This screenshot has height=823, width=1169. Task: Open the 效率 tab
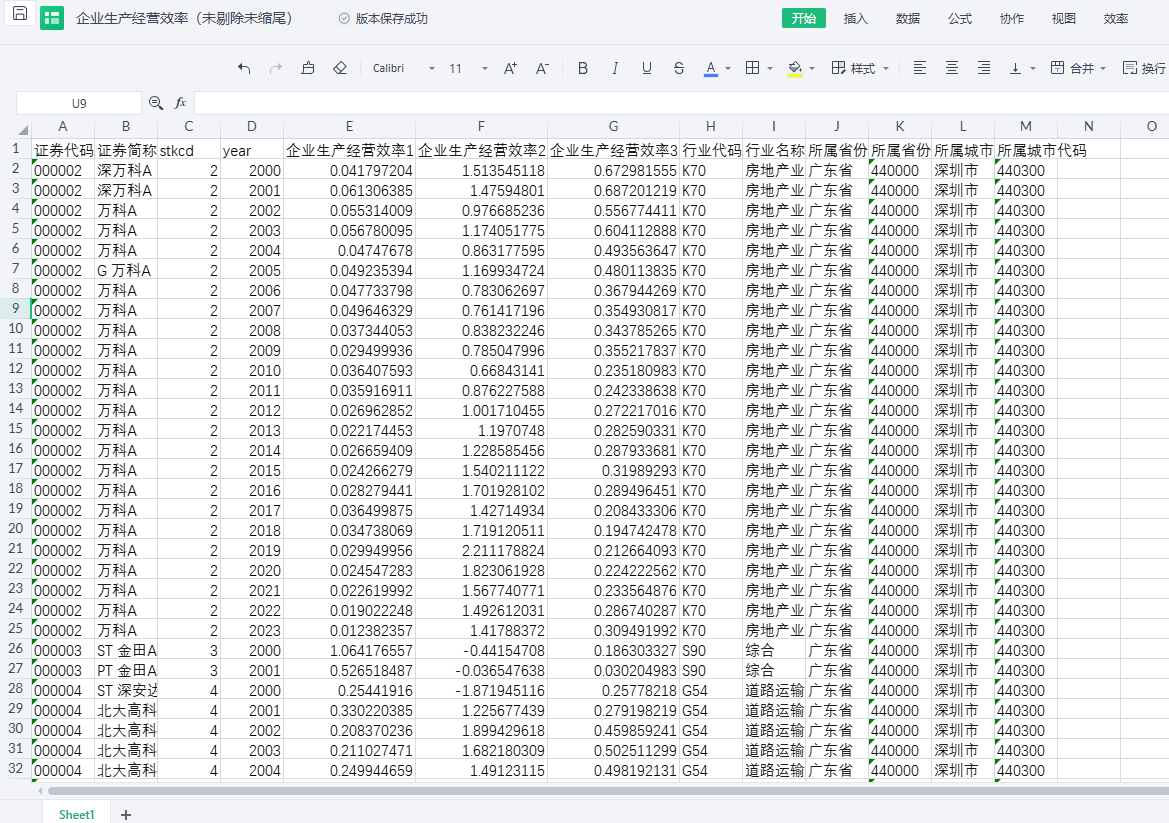click(x=1116, y=19)
